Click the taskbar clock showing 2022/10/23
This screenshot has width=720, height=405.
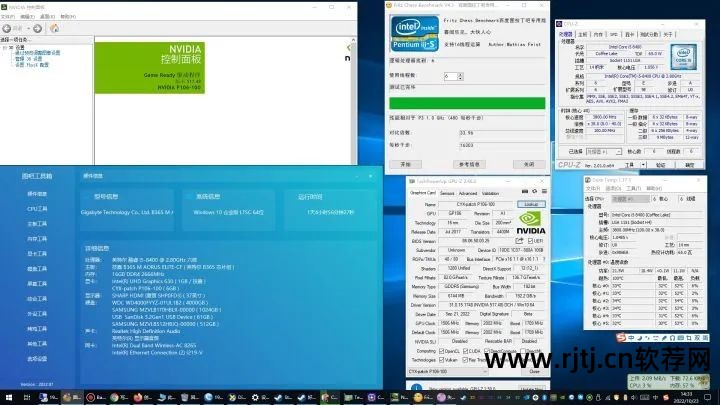tap(686, 398)
